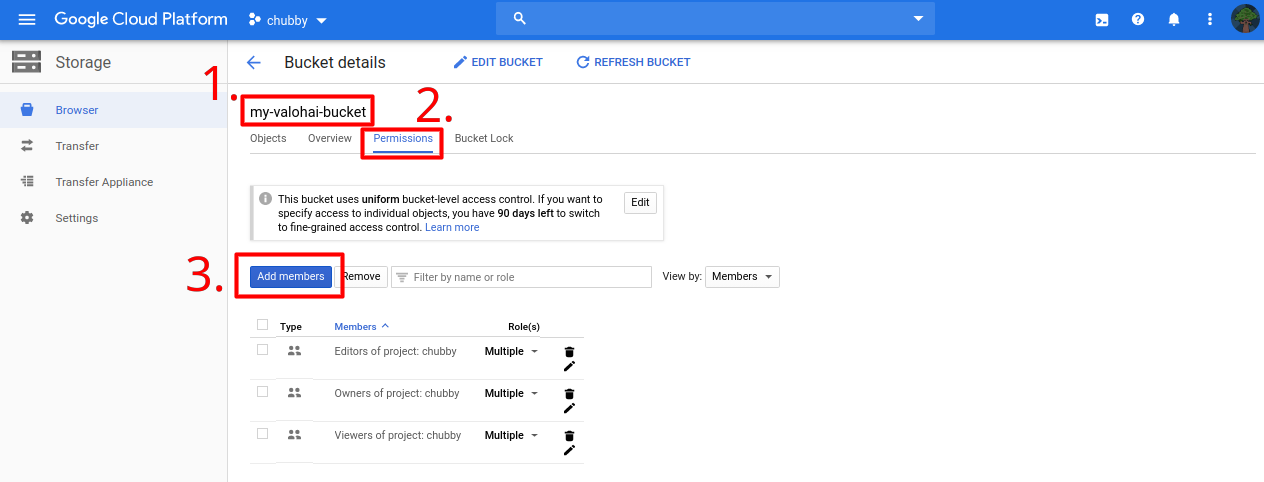Click the Edit access control button
This screenshot has width=1264, height=482.
641,202
